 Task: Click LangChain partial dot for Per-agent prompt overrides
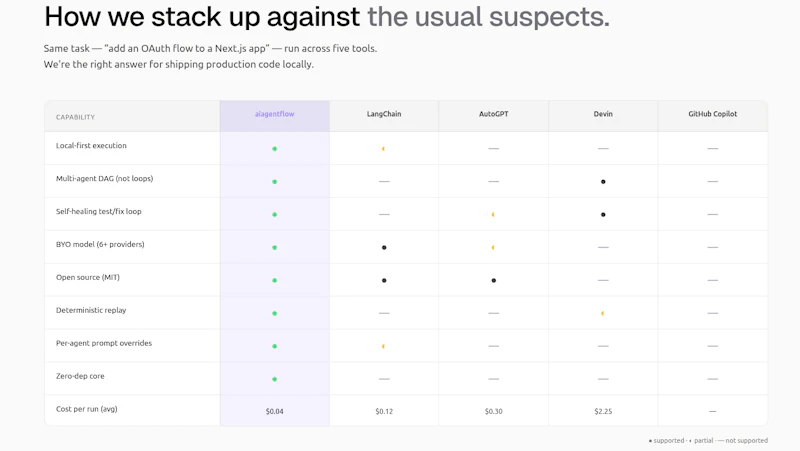(x=383, y=346)
